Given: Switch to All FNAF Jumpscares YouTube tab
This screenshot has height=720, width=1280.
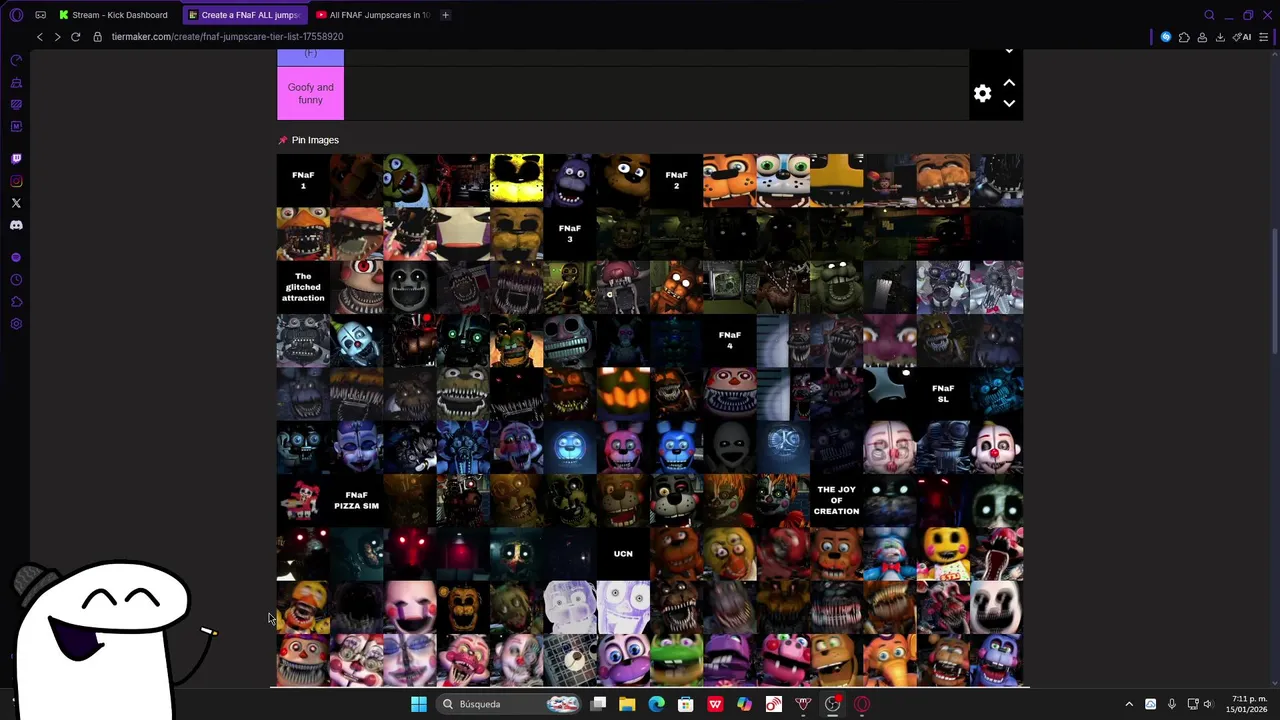Looking at the screenshot, I should click(x=372, y=15).
